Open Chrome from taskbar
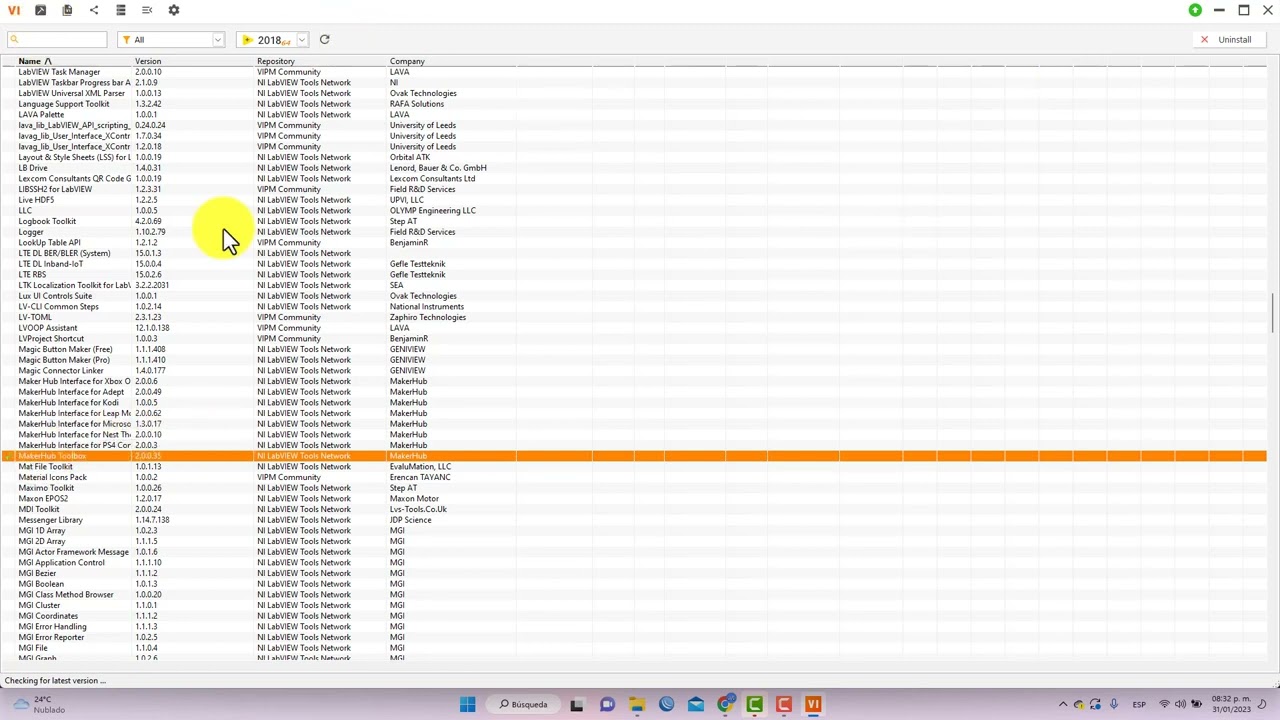 pyautogui.click(x=725, y=704)
